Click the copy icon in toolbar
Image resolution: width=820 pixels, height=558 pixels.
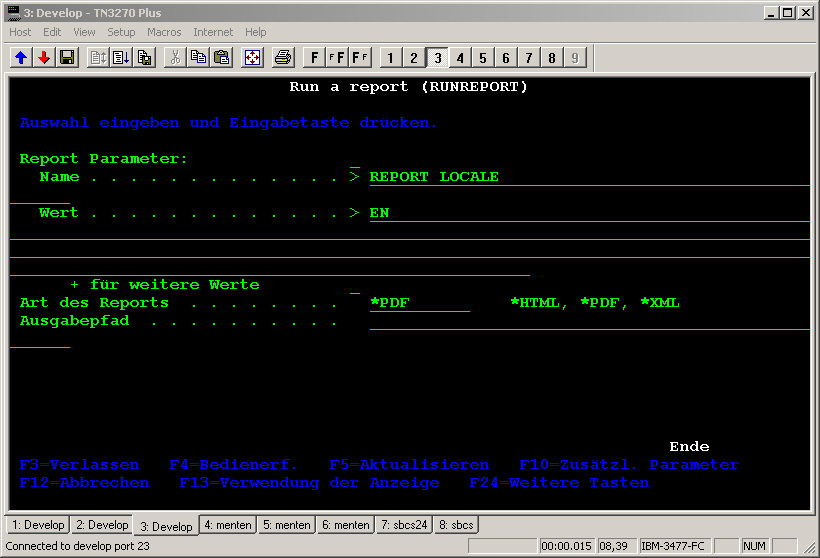coord(199,58)
